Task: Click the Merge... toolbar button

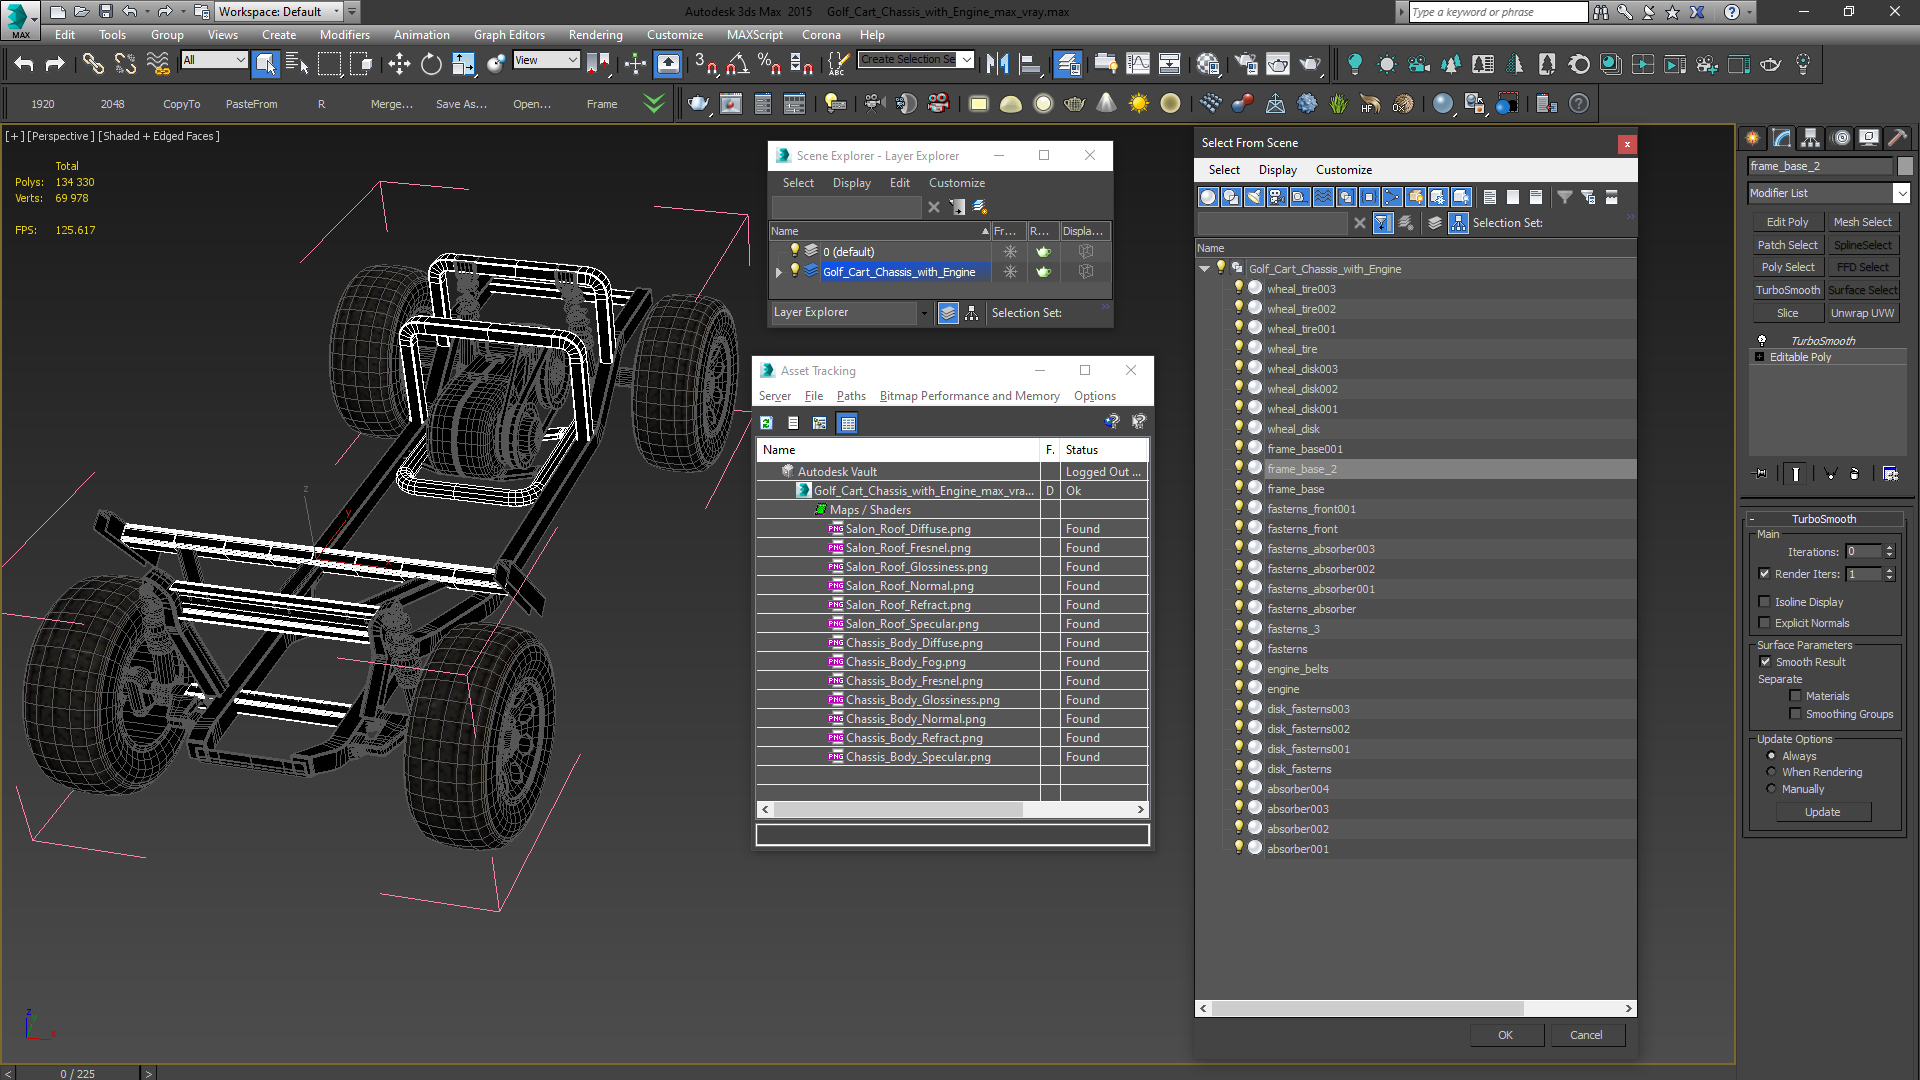Action: click(x=391, y=104)
